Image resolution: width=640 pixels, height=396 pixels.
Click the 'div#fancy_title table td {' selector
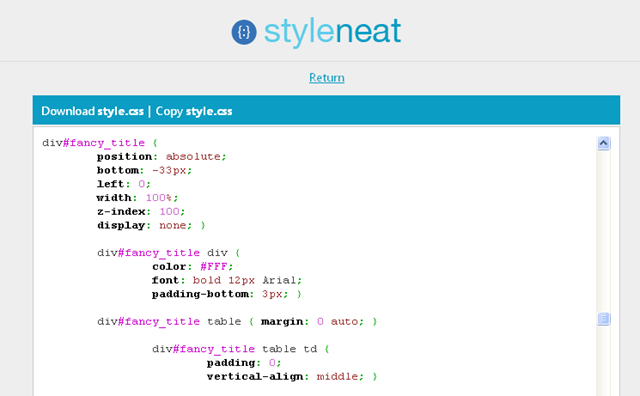(241, 349)
